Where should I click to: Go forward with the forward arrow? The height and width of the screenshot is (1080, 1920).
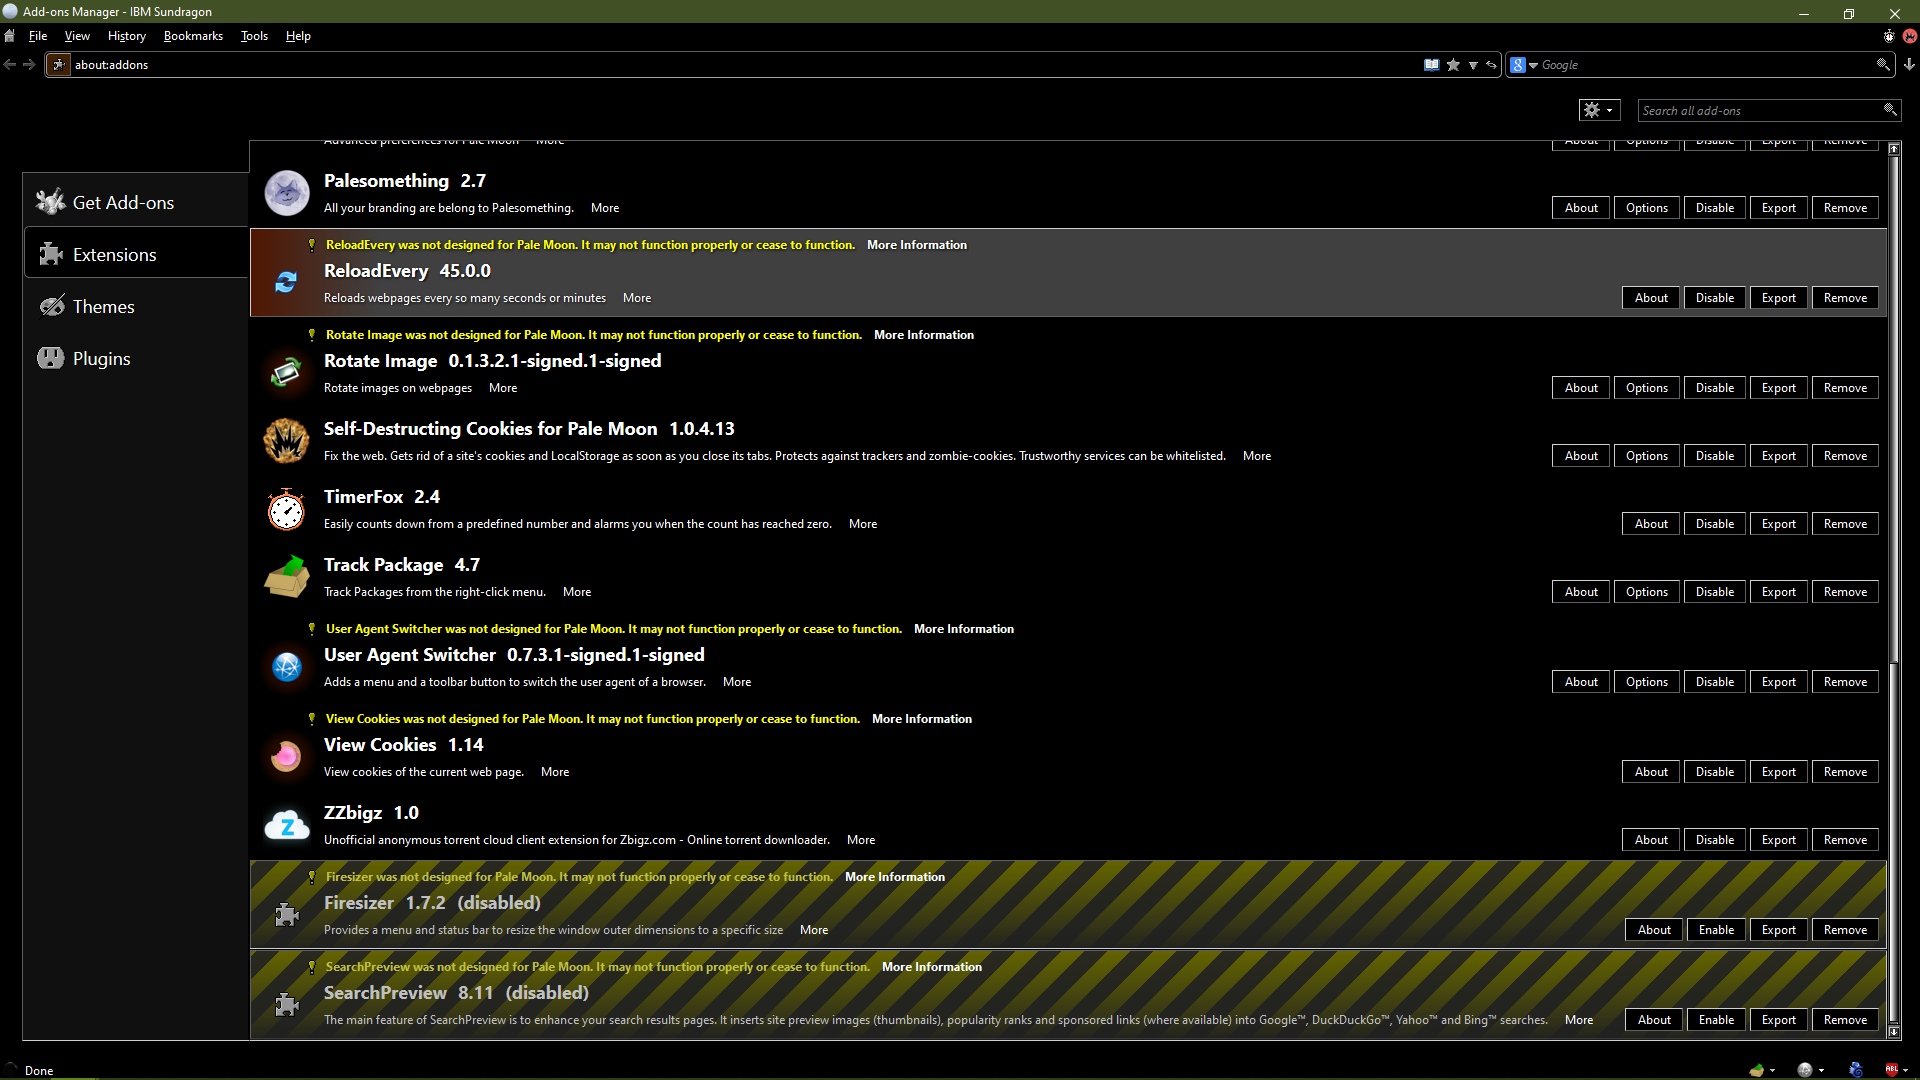pos(29,65)
